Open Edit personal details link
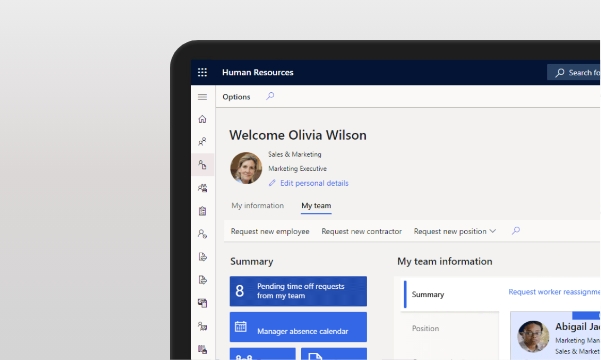601x360 pixels. [x=314, y=183]
